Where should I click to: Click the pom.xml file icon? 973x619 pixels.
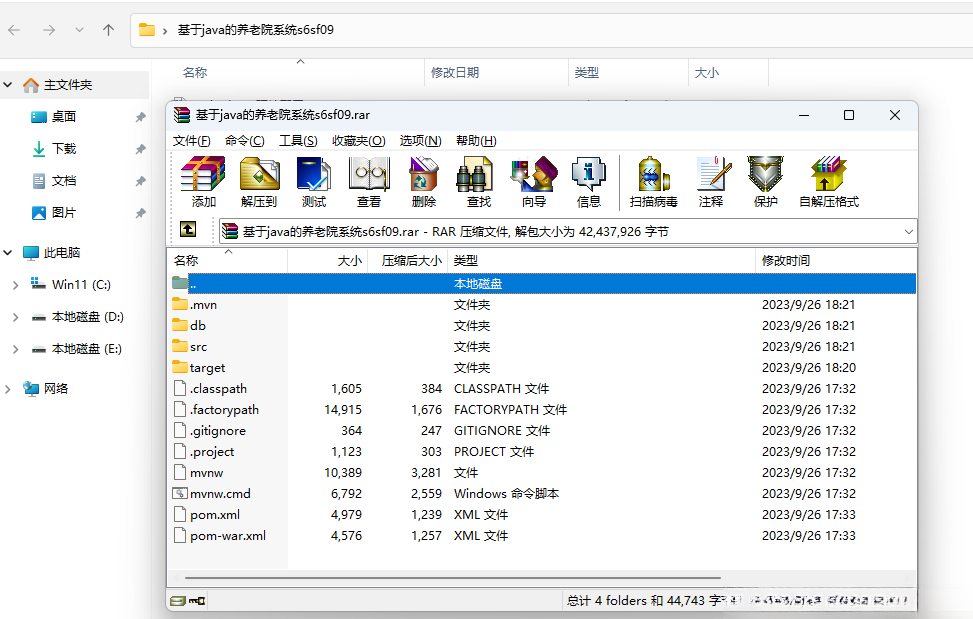tap(180, 514)
